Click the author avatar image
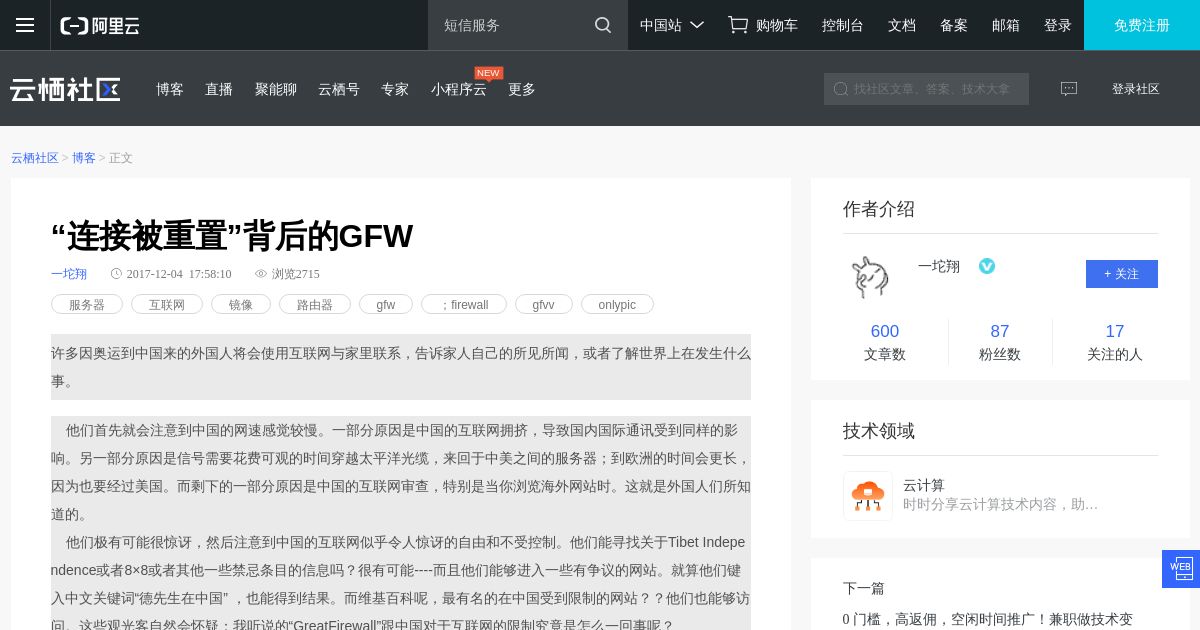This screenshot has width=1200, height=630. (869, 276)
